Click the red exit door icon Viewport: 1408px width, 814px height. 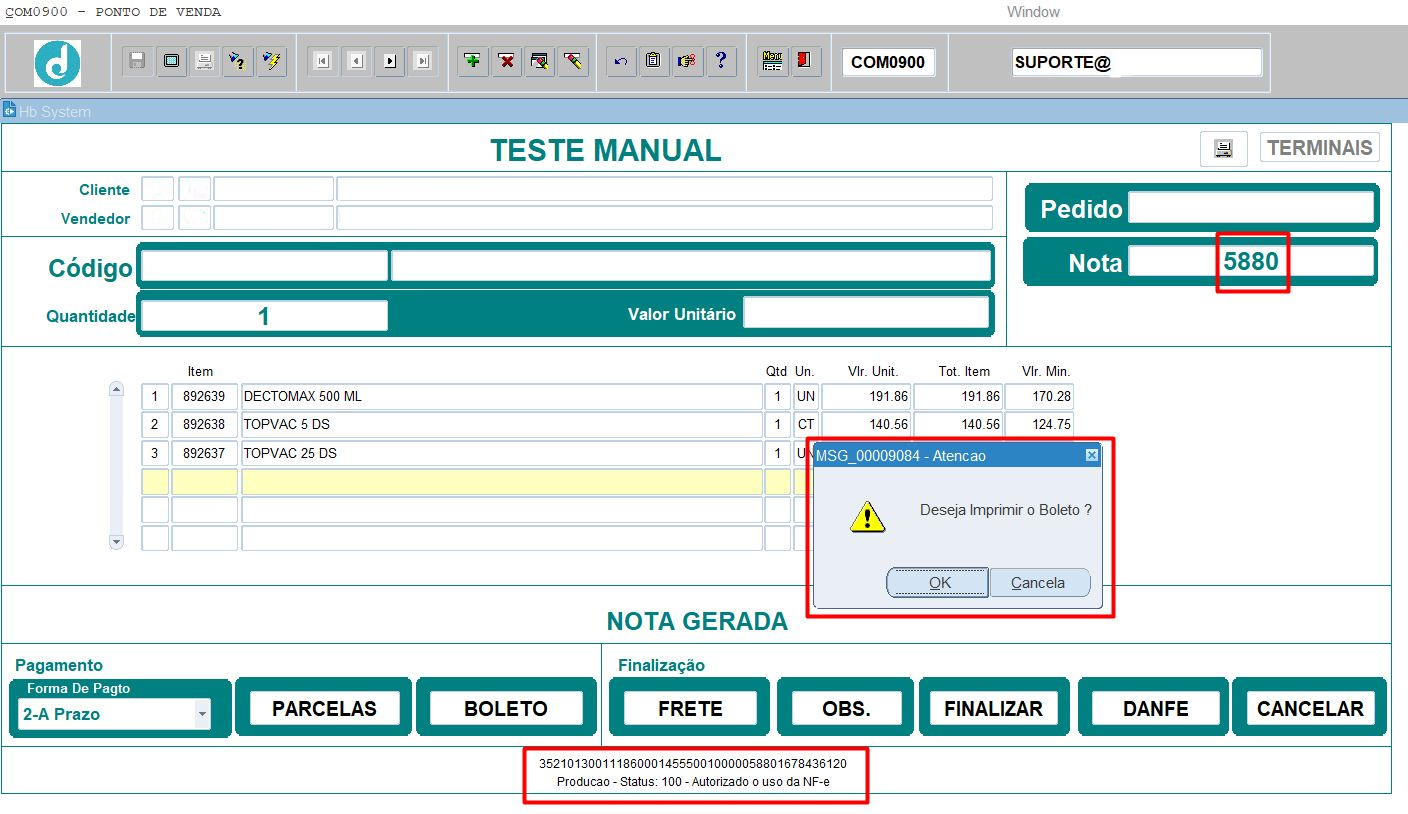coord(804,62)
